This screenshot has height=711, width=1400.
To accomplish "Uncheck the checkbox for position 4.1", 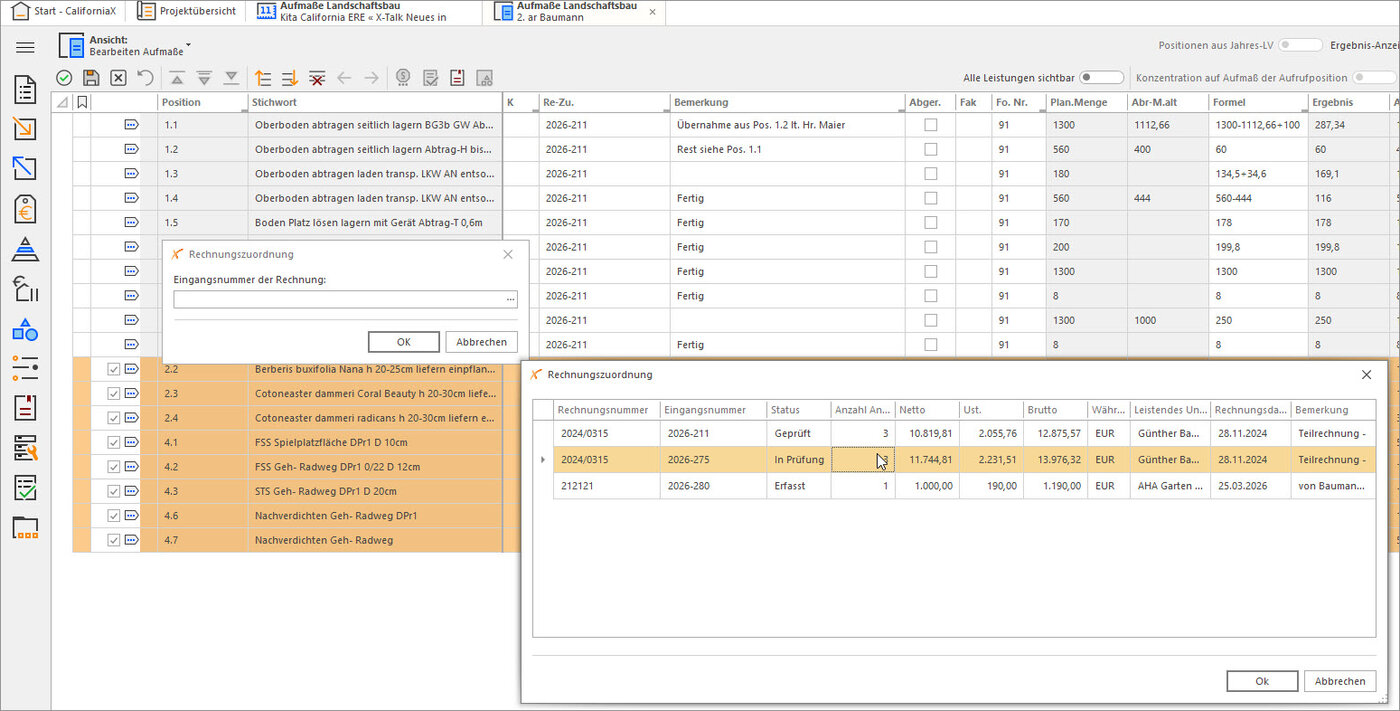I will click(113, 442).
